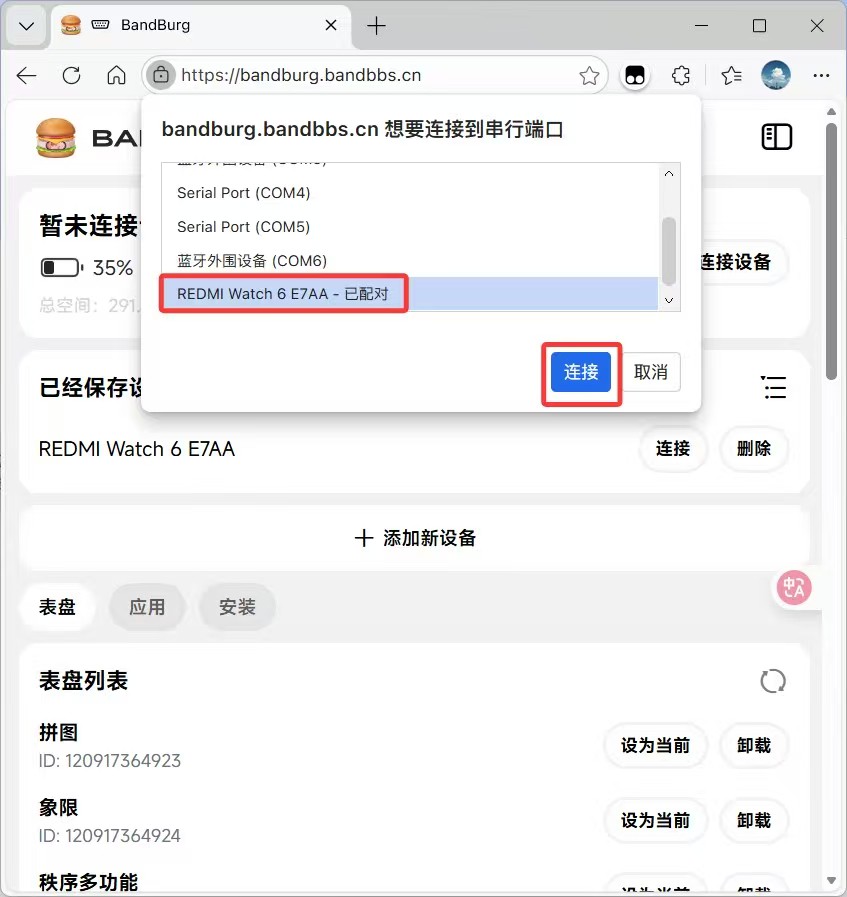The image size is (847, 897).
Task: Switch to the 安装 tab
Action: click(x=237, y=607)
